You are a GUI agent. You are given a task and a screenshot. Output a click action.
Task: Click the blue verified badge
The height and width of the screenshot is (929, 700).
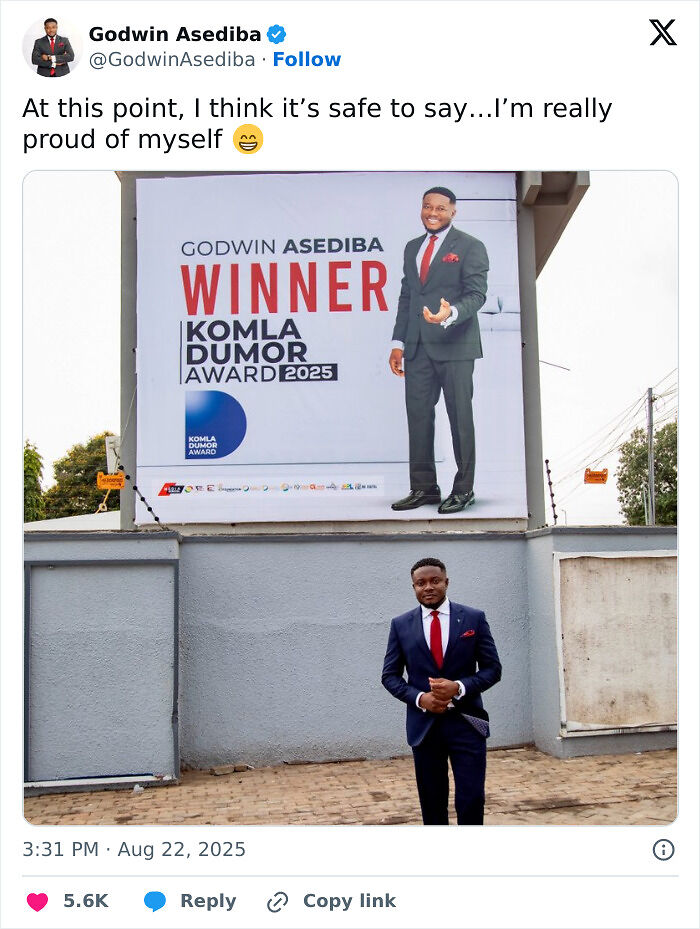[276, 34]
